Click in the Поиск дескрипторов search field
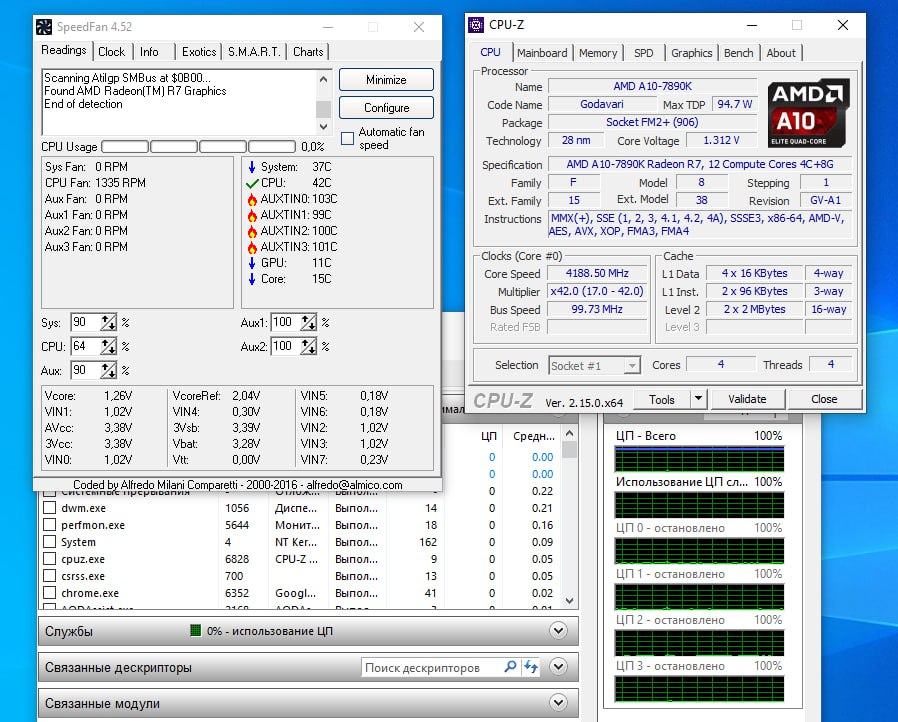Screen dimensions: 898x722 [x=430, y=667]
